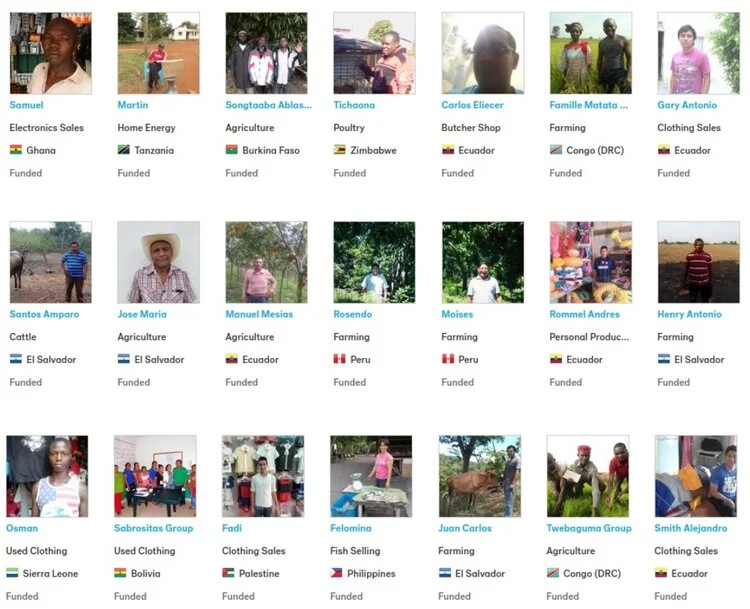Click the Palestine flag icon under Fadi

[228, 573]
